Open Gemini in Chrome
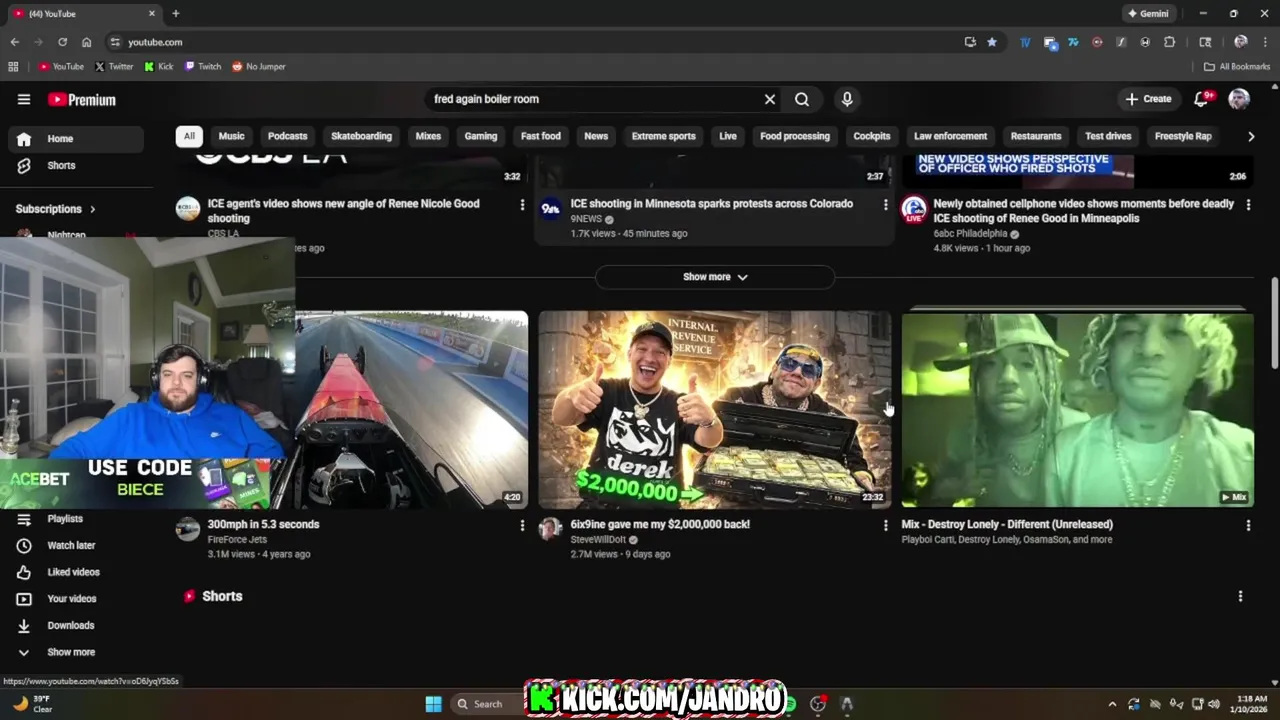Viewport: 1280px width, 720px height. (x=1148, y=14)
